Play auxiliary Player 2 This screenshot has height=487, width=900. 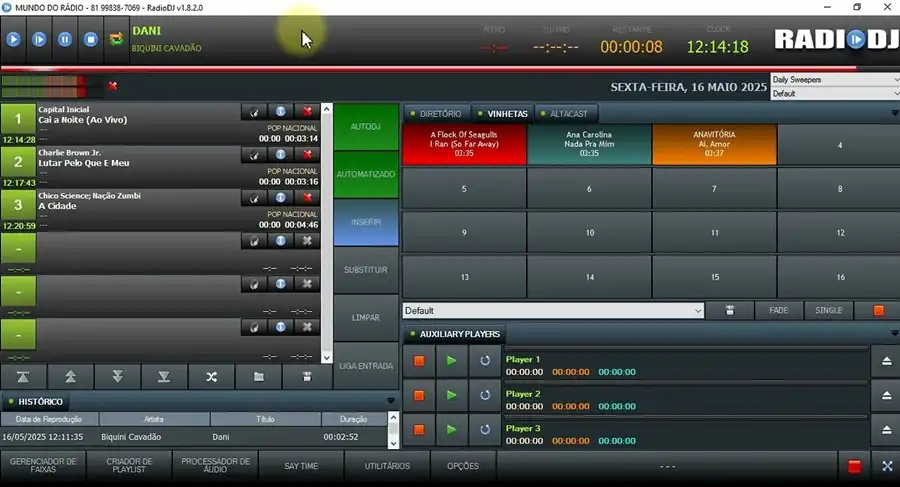452,395
